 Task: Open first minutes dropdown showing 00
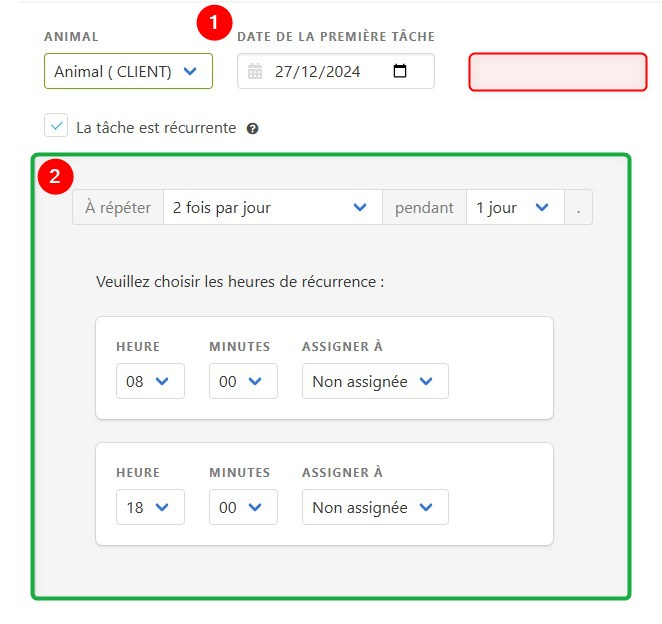click(243, 381)
